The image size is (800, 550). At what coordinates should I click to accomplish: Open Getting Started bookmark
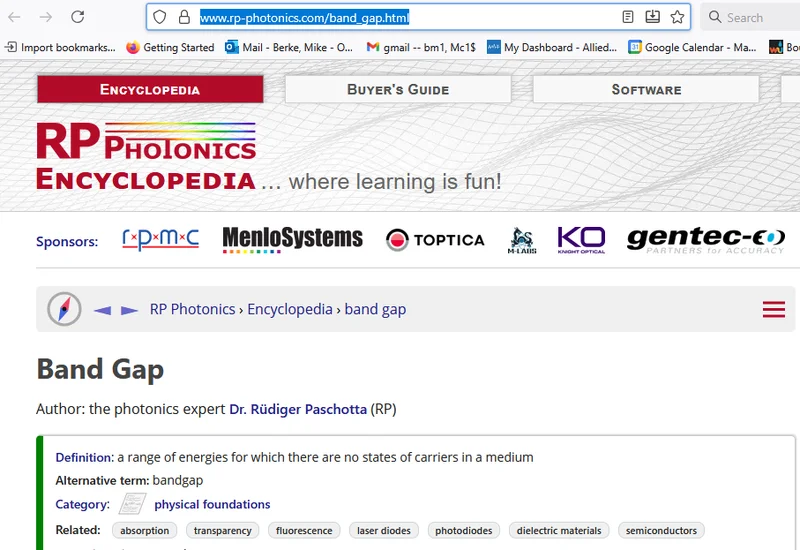[170, 47]
